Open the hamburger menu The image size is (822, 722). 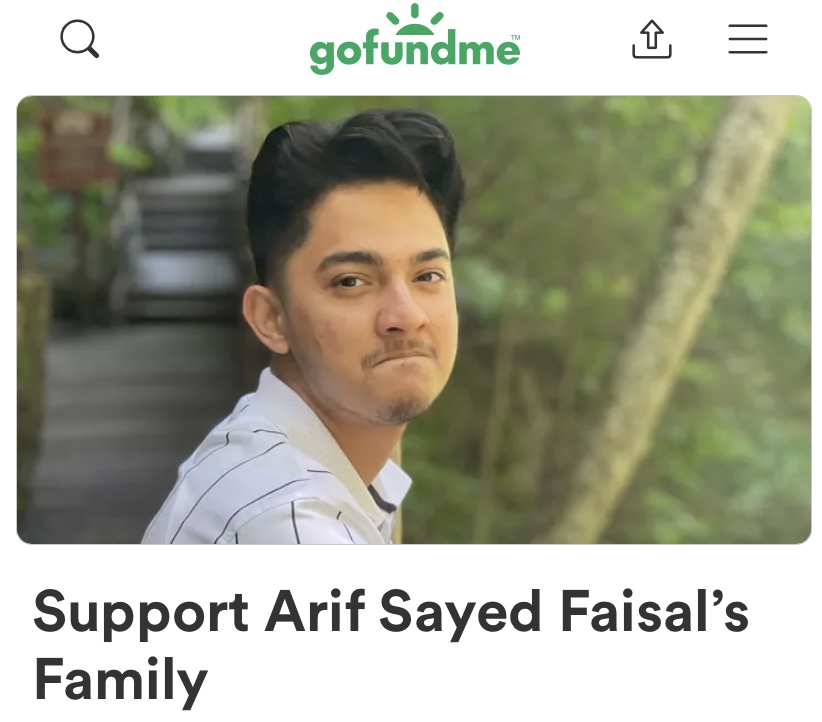(x=748, y=39)
